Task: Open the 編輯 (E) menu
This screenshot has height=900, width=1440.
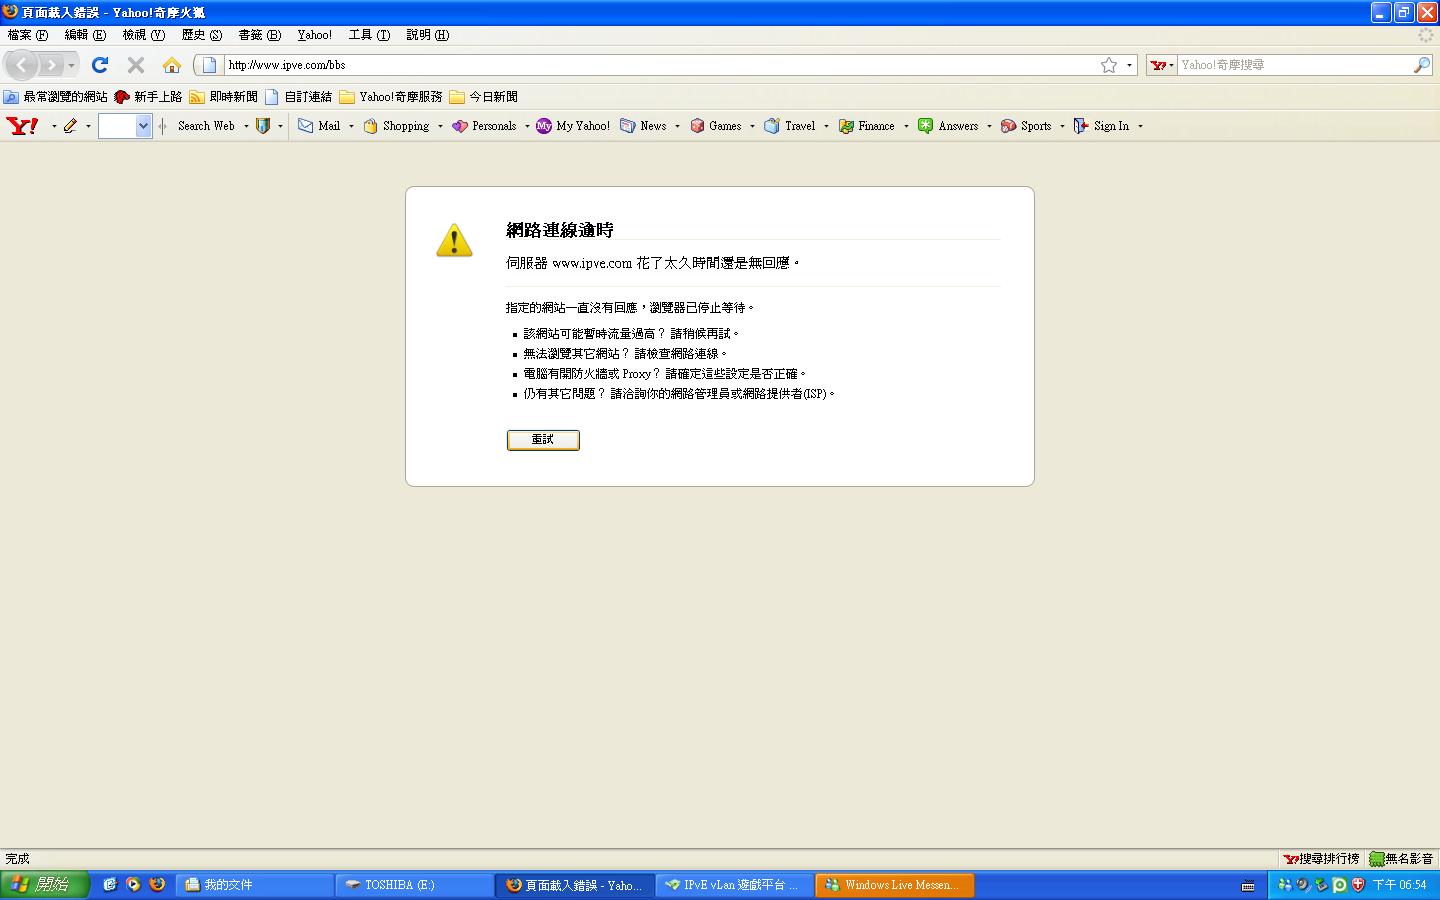Action: coord(85,35)
